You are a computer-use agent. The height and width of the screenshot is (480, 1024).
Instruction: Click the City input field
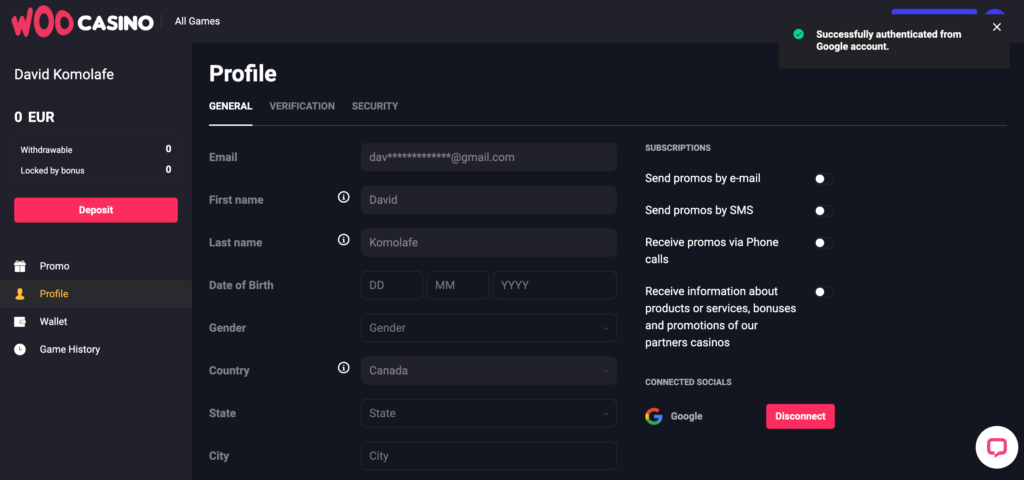tap(488, 456)
